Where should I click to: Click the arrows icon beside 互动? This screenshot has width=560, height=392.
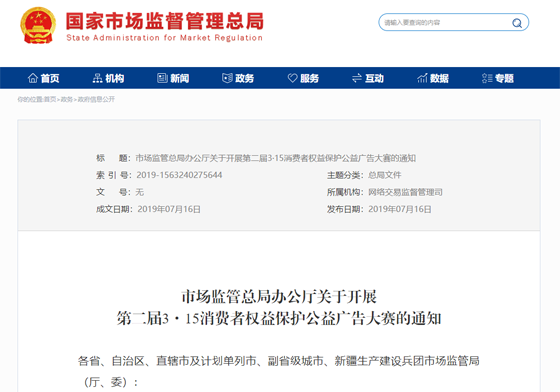357,78
